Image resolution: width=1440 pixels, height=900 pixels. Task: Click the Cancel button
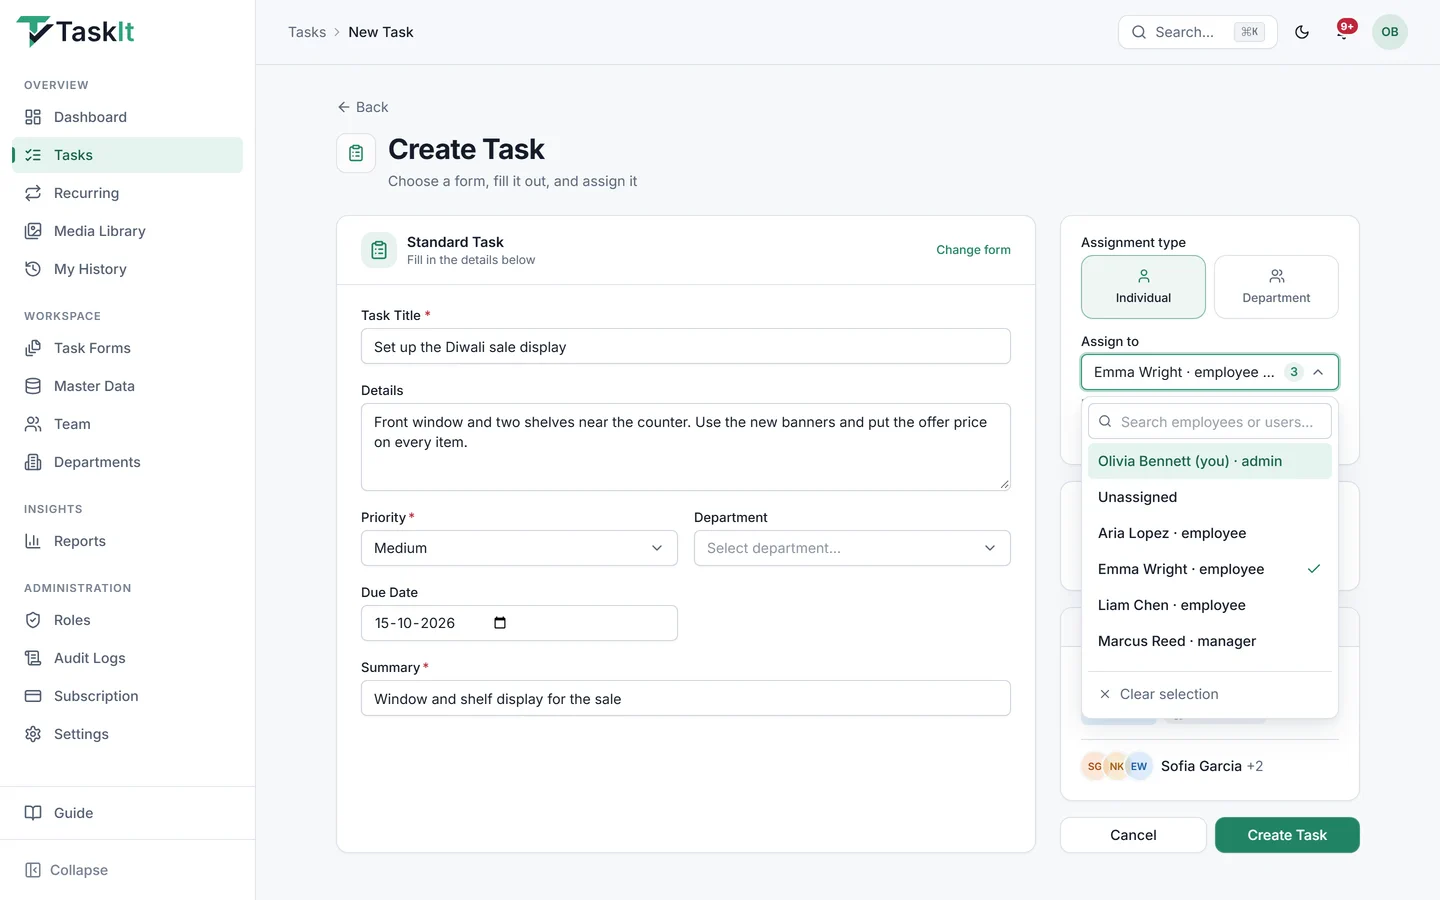click(x=1133, y=835)
